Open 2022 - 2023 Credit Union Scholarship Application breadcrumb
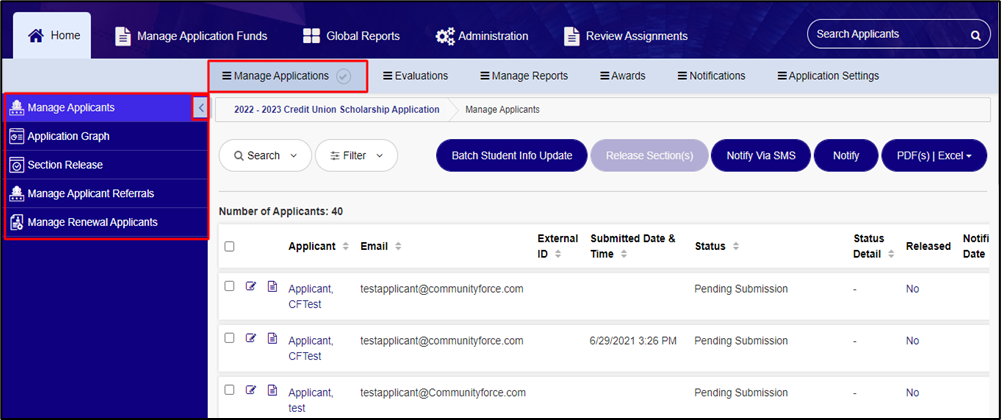This screenshot has height=420, width=1001. click(x=336, y=110)
